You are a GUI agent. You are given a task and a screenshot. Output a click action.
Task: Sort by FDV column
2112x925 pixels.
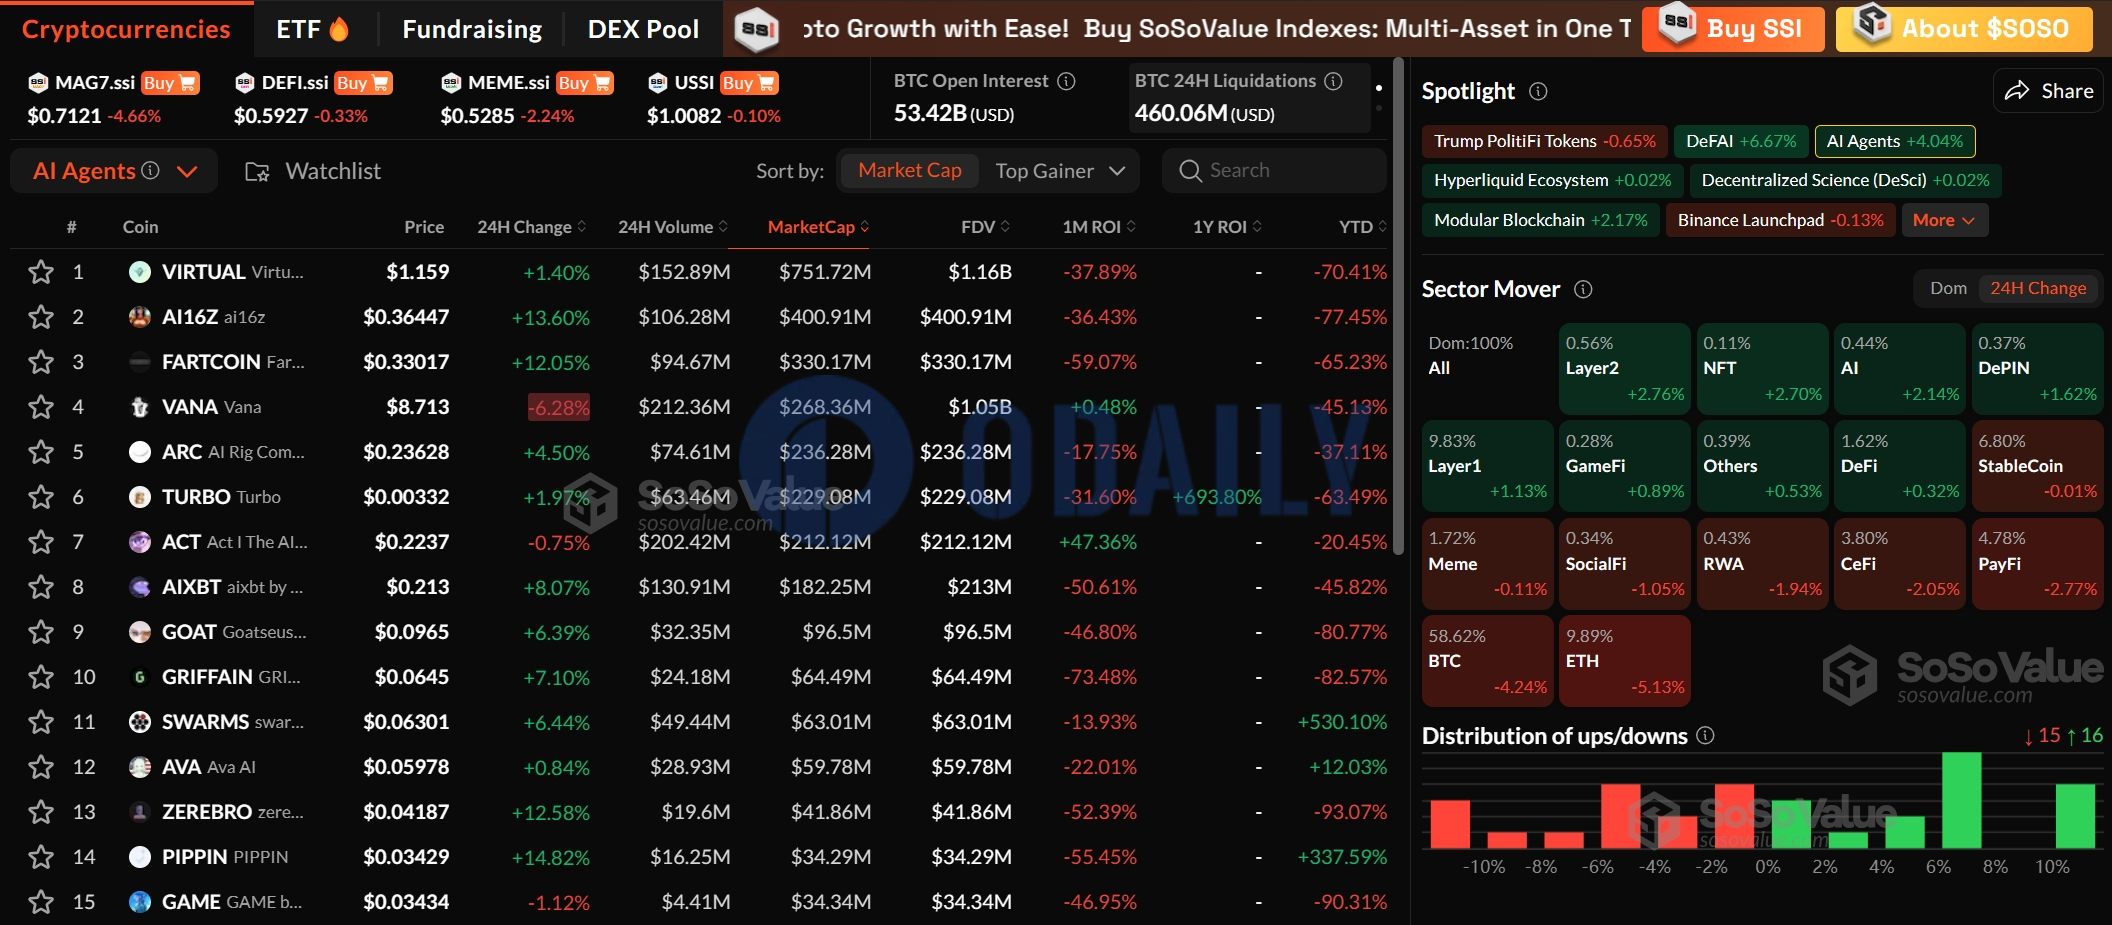tap(985, 227)
